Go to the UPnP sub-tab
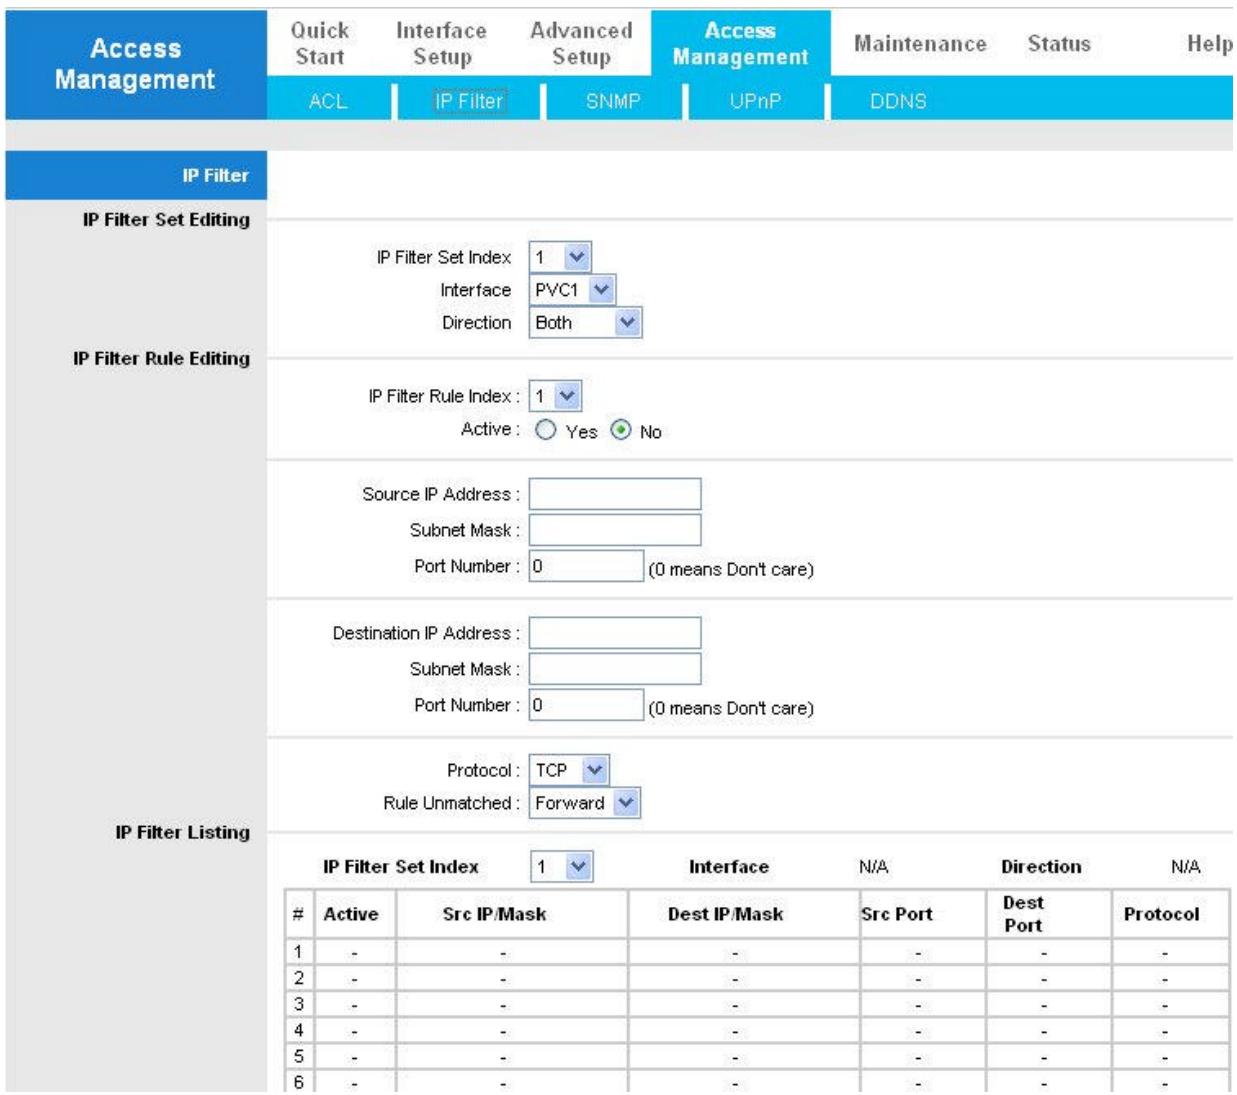 point(755,101)
